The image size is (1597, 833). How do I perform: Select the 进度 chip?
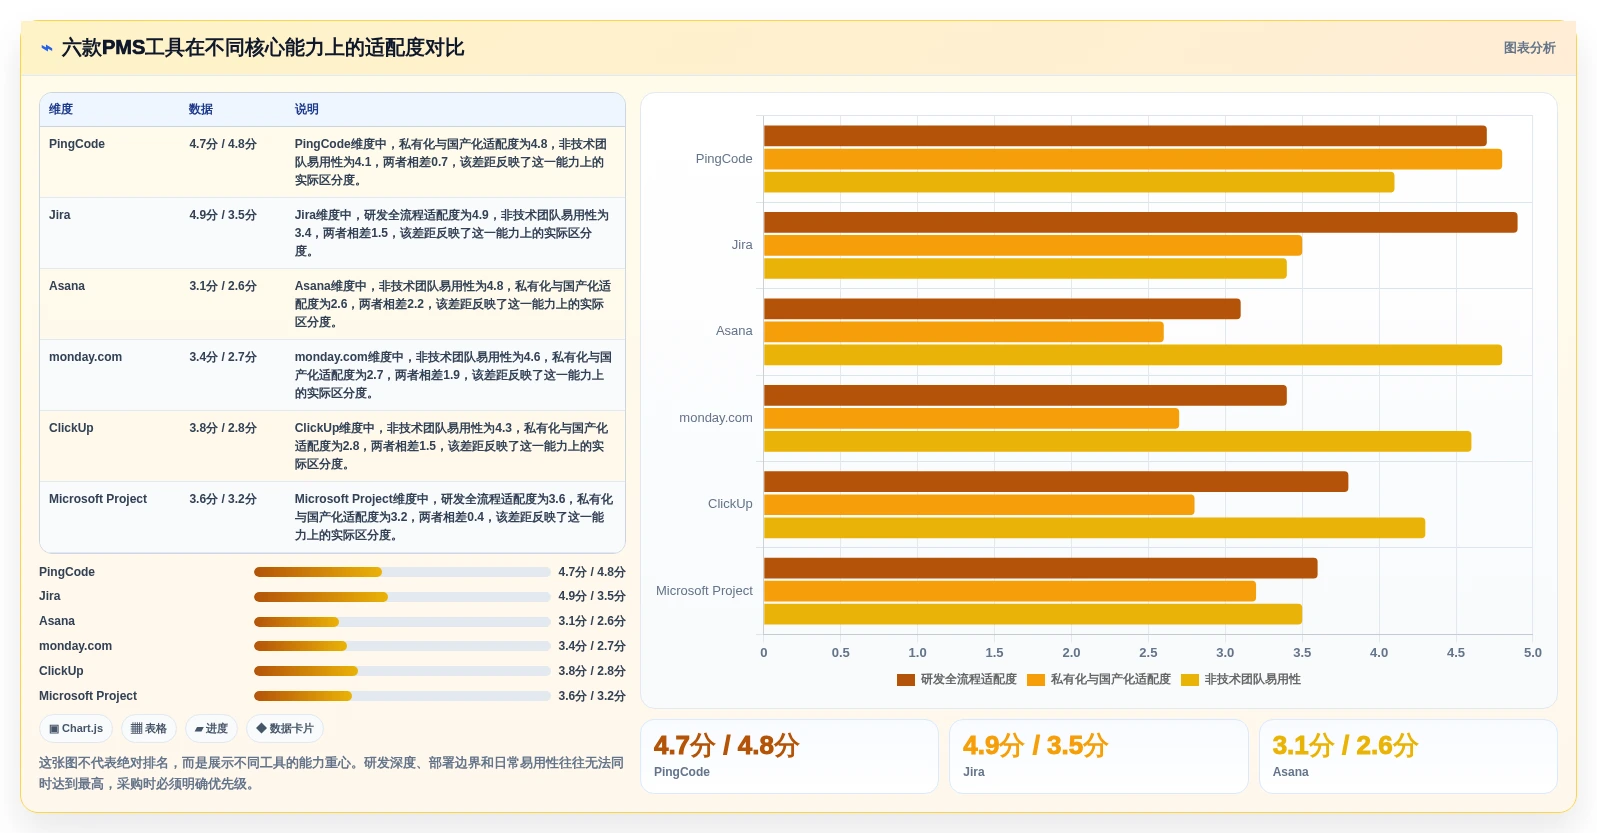click(x=211, y=729)
